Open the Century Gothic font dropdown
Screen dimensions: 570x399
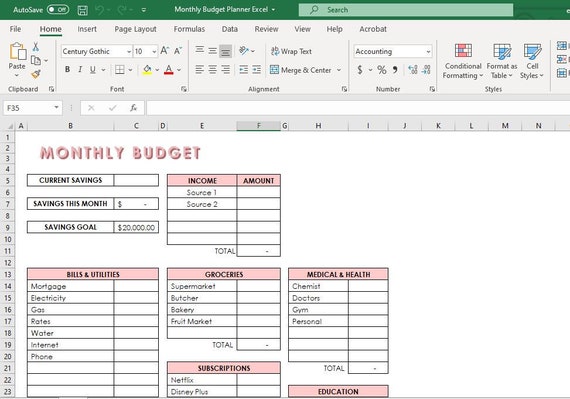pyautogui.click(x=129, y=52)
